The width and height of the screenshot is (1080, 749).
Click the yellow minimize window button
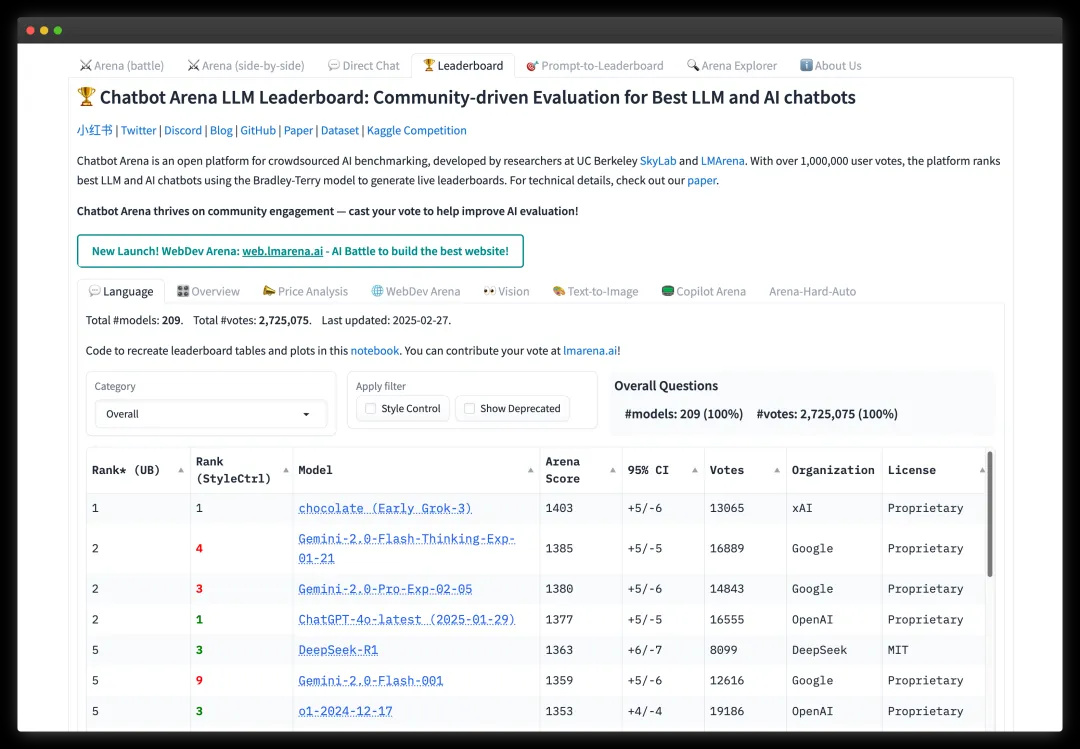click(44, 30)
